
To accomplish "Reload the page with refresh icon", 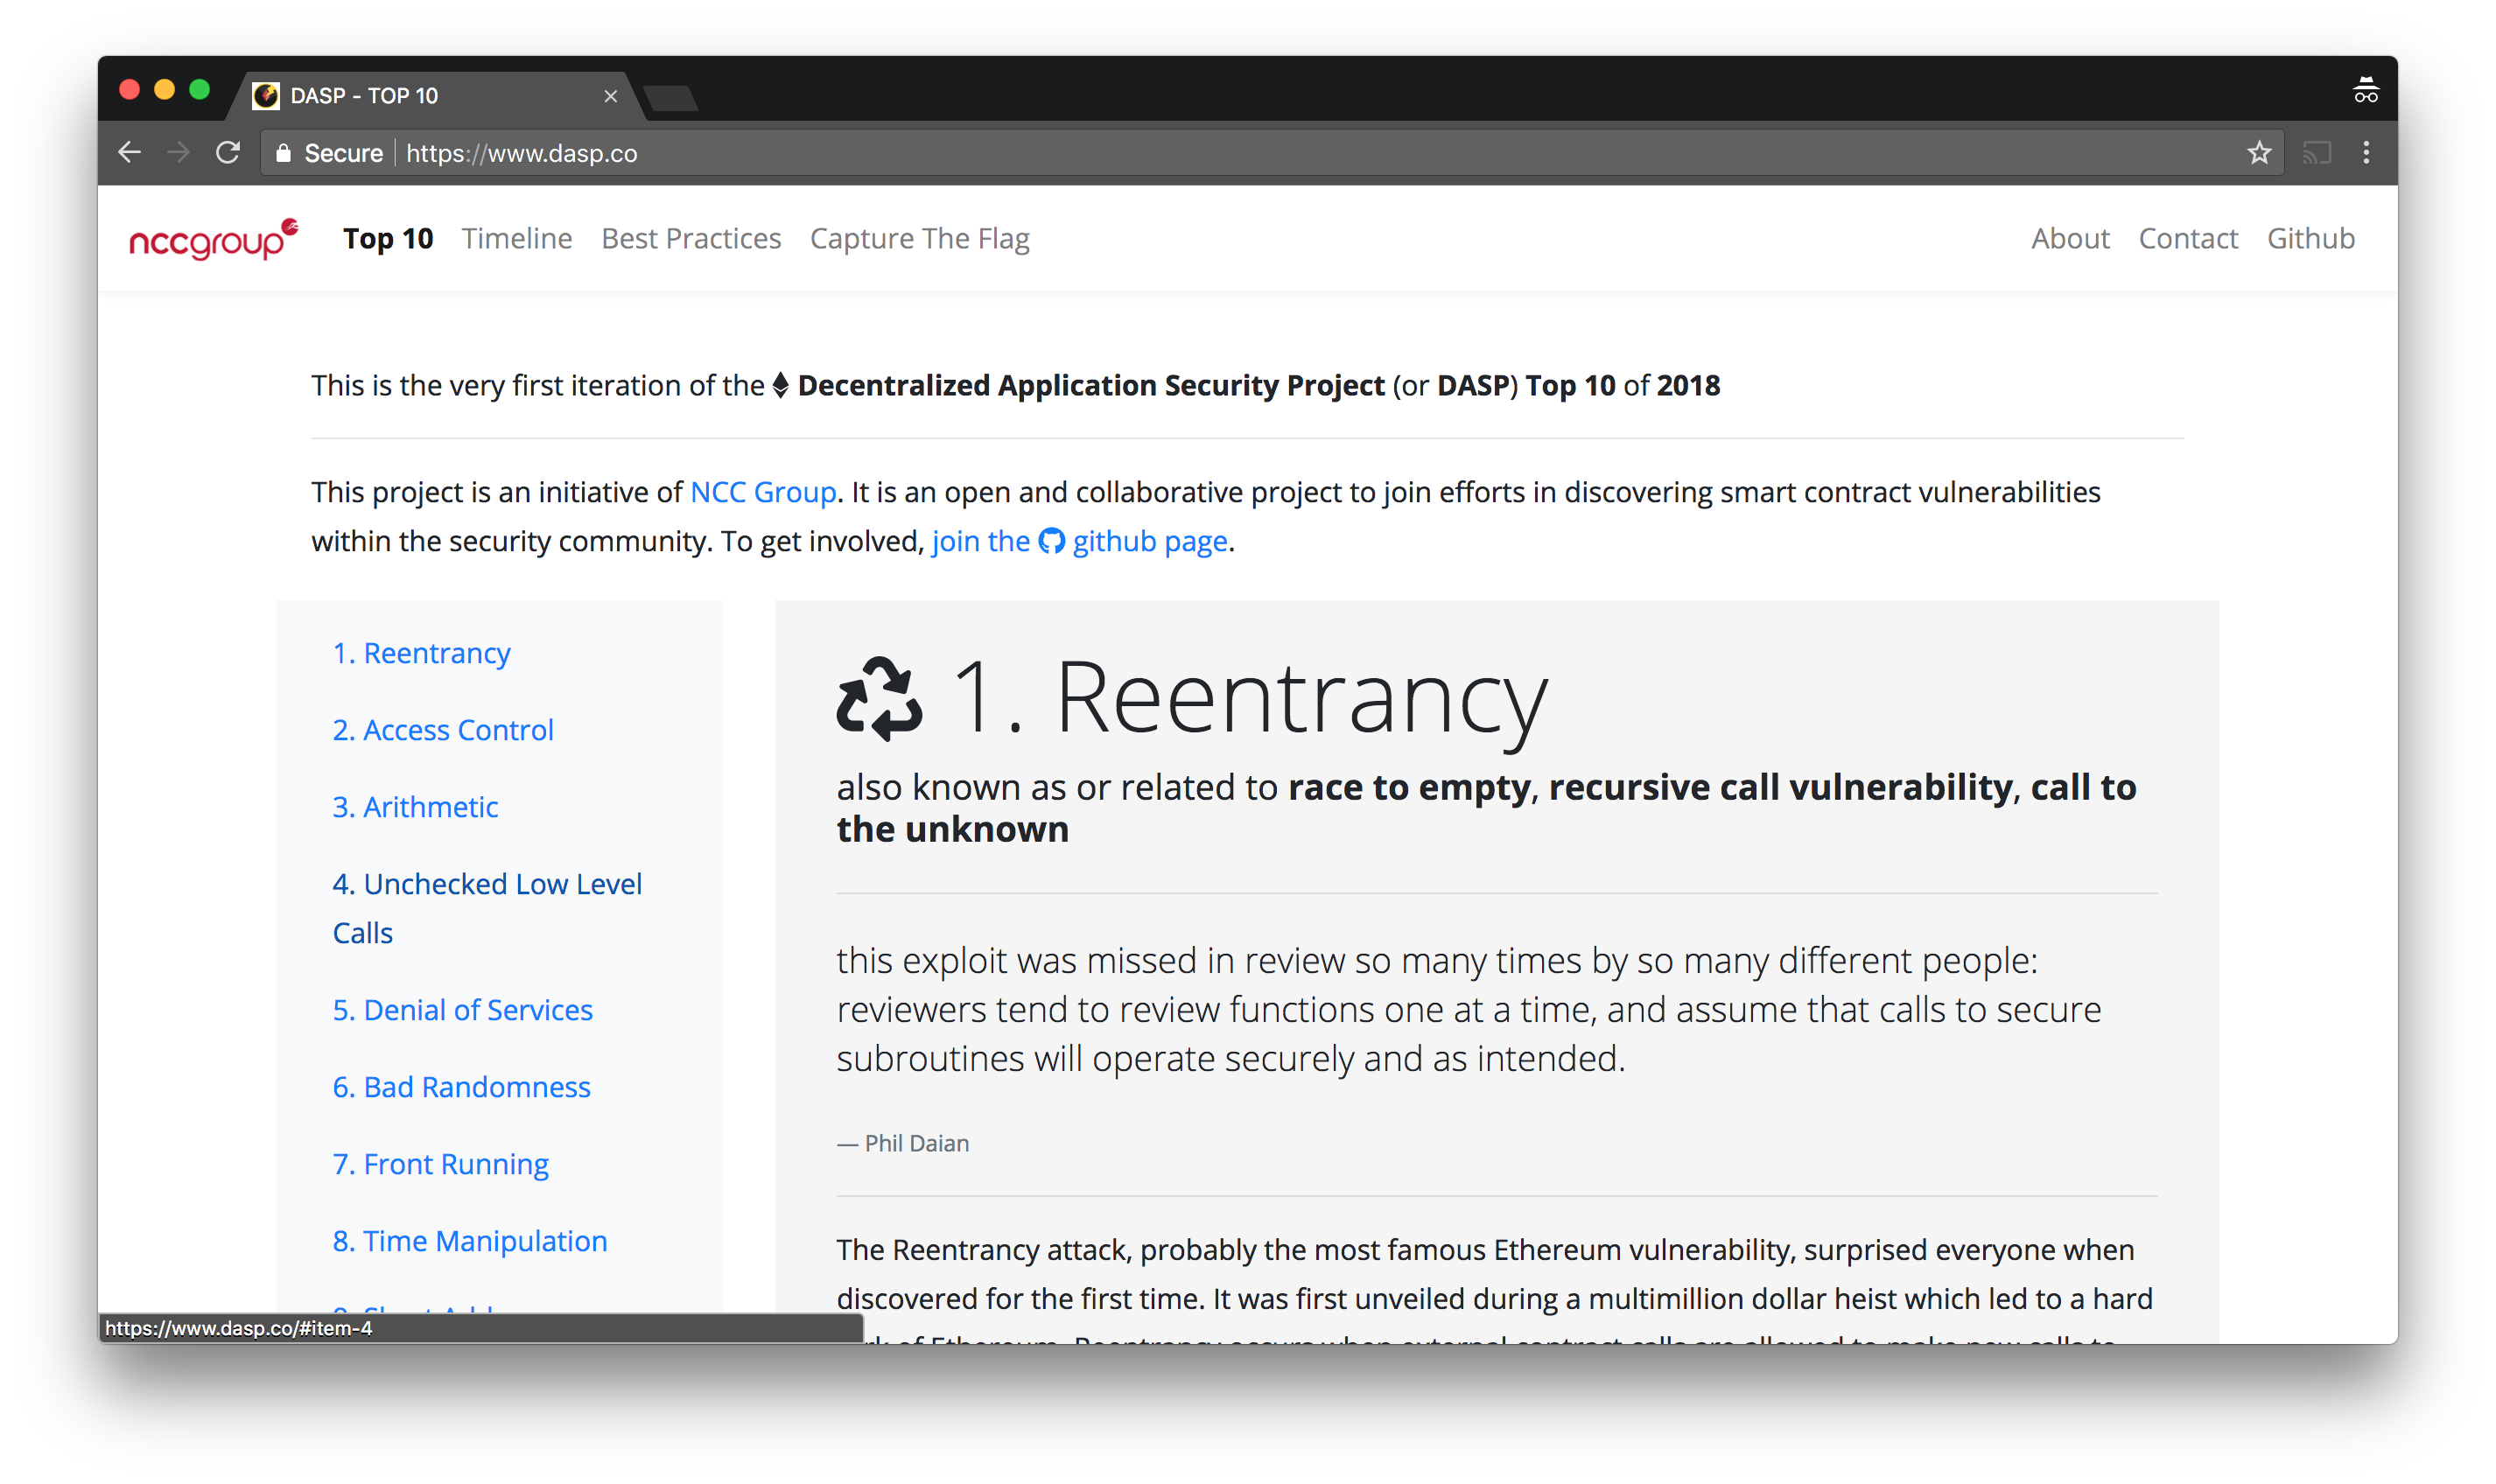I will 228,153.
